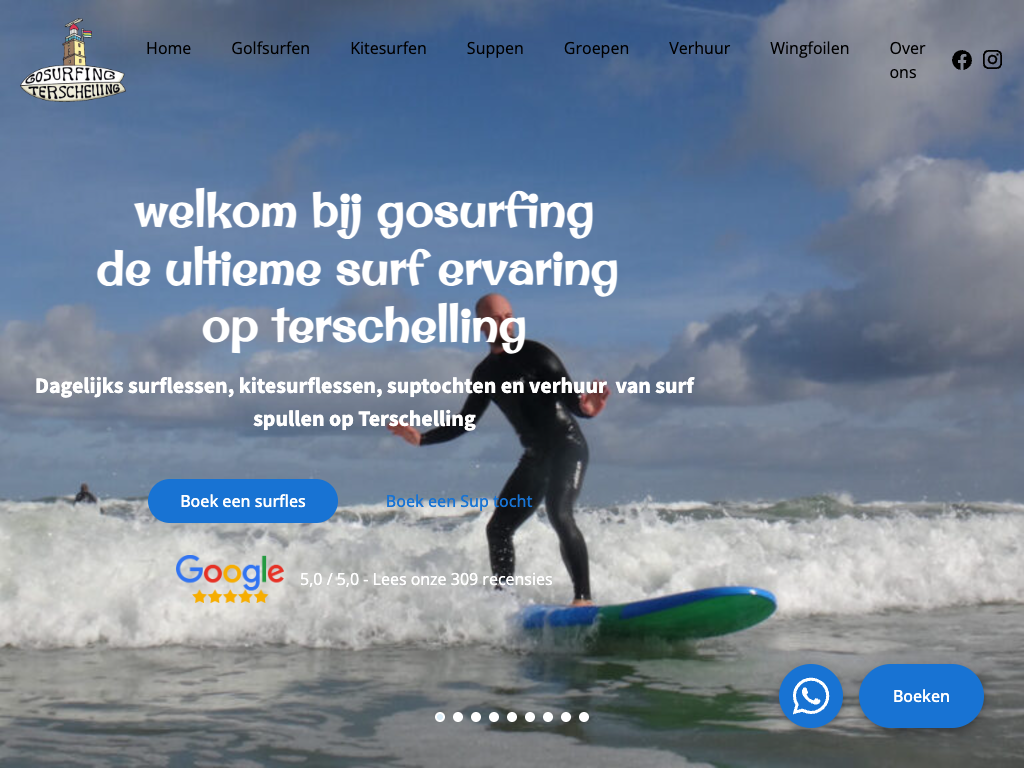The width and height of the screenshot is (1024, 768).
Task: Open the Instagram icon link
Action: (x=992, y=59)
